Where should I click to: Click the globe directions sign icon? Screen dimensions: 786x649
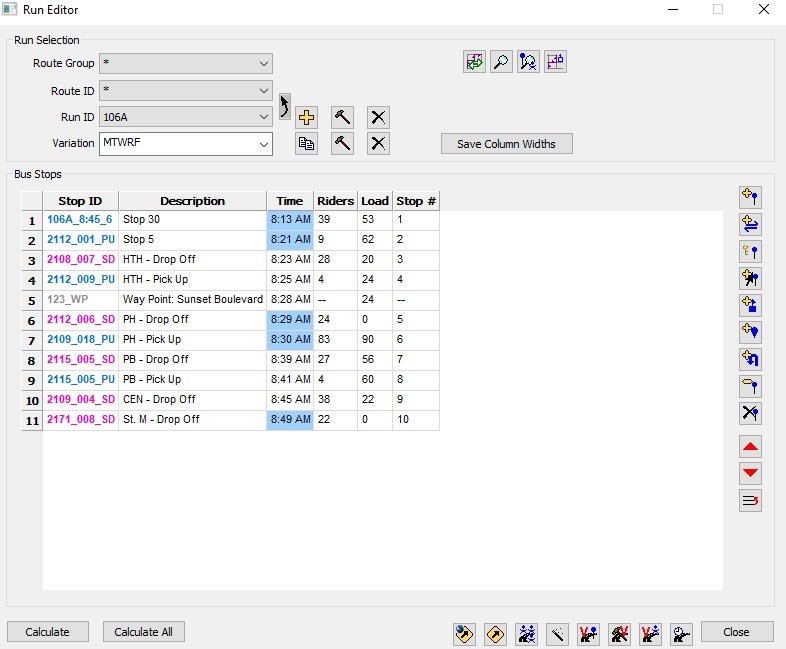point(465,634)
